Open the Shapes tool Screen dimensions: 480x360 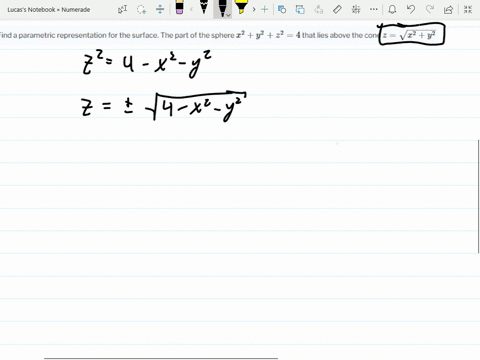(282, 9)
